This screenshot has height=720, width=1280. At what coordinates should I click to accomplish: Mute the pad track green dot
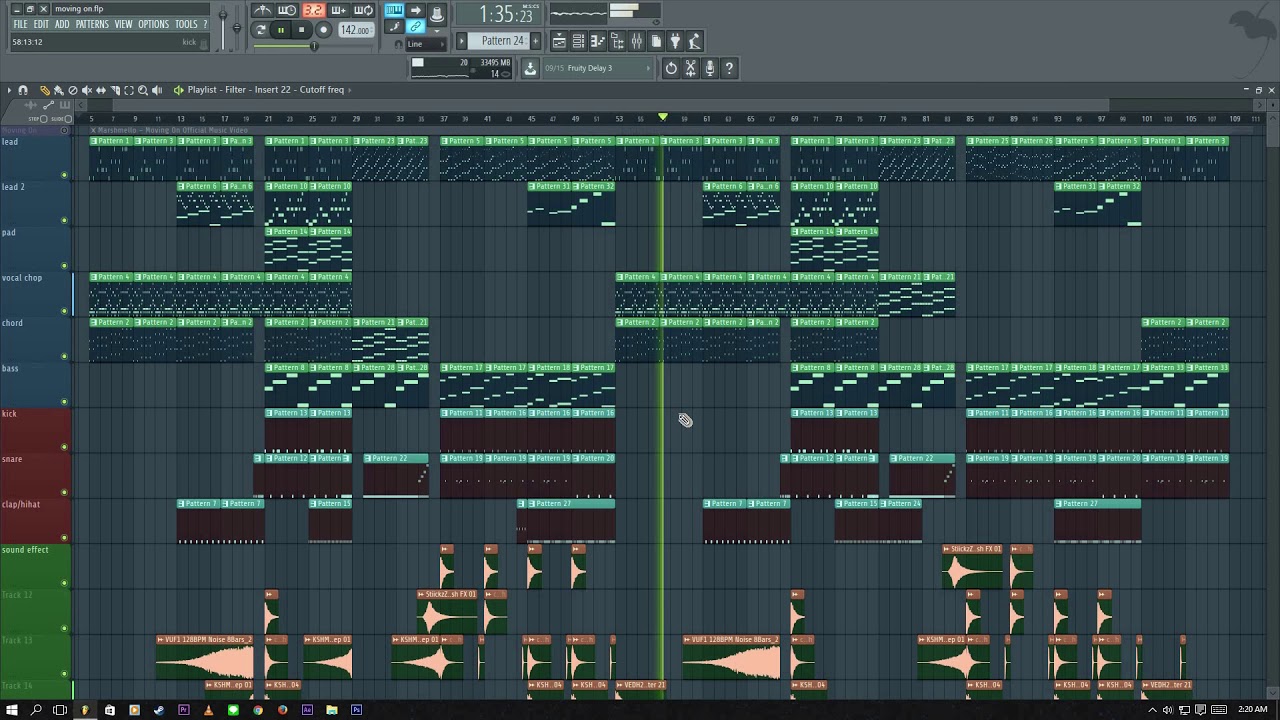[64, 266]
